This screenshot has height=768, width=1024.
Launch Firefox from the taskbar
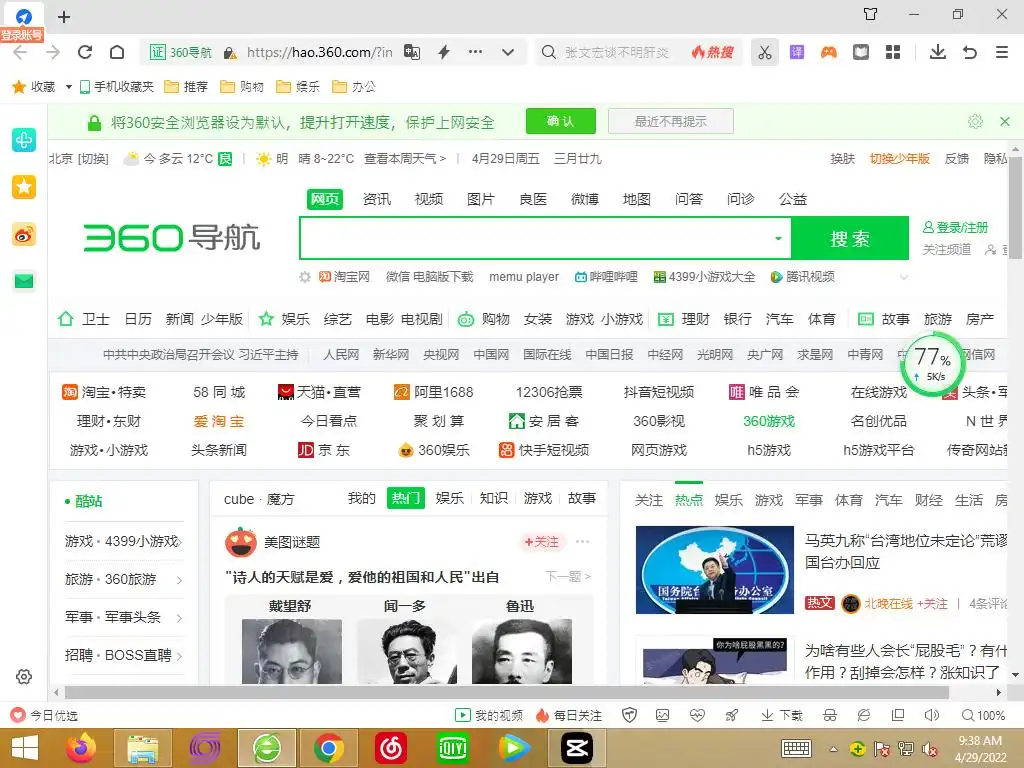[x=82, y=748]
